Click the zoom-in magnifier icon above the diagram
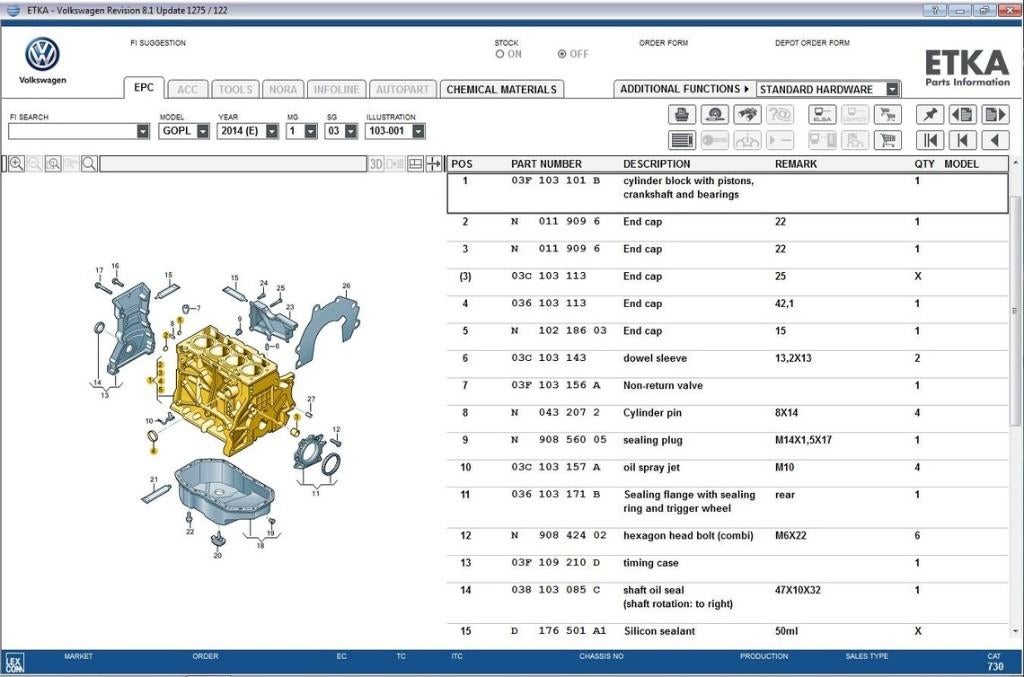Image resolution: width=1024 pixels, height=677 pixels. [15, 163]
